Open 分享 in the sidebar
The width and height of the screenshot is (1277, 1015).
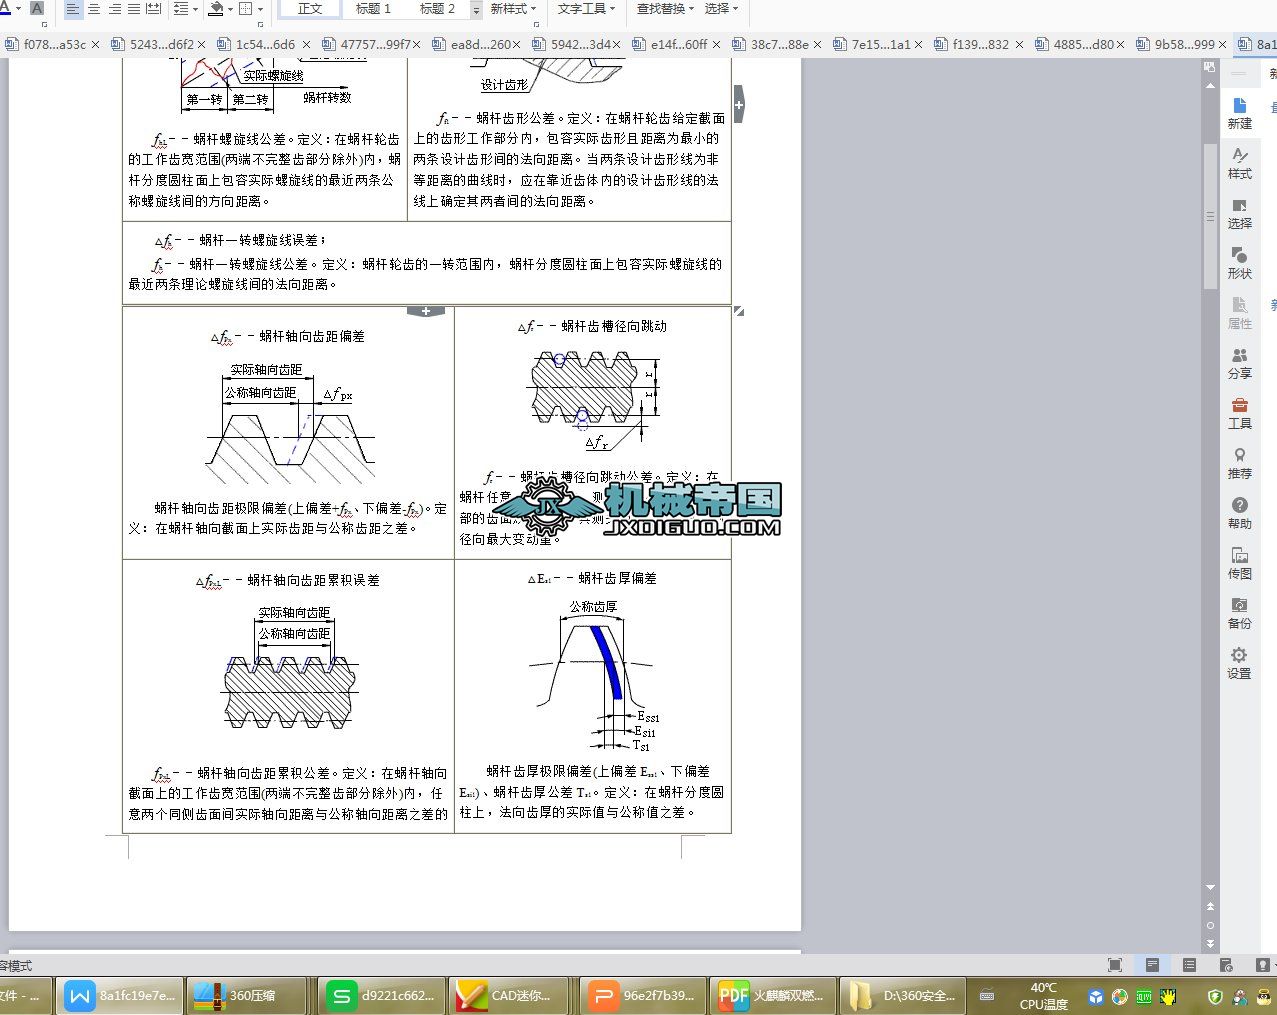[1239, 364]
